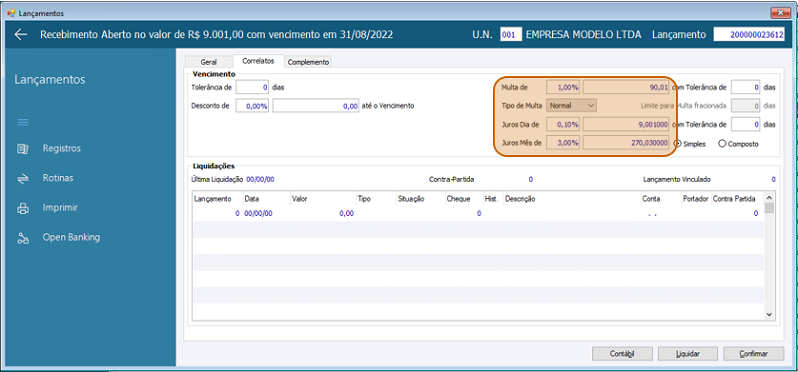798x372 pixels.
Task: Click the Portador column header
Action: 695,199
